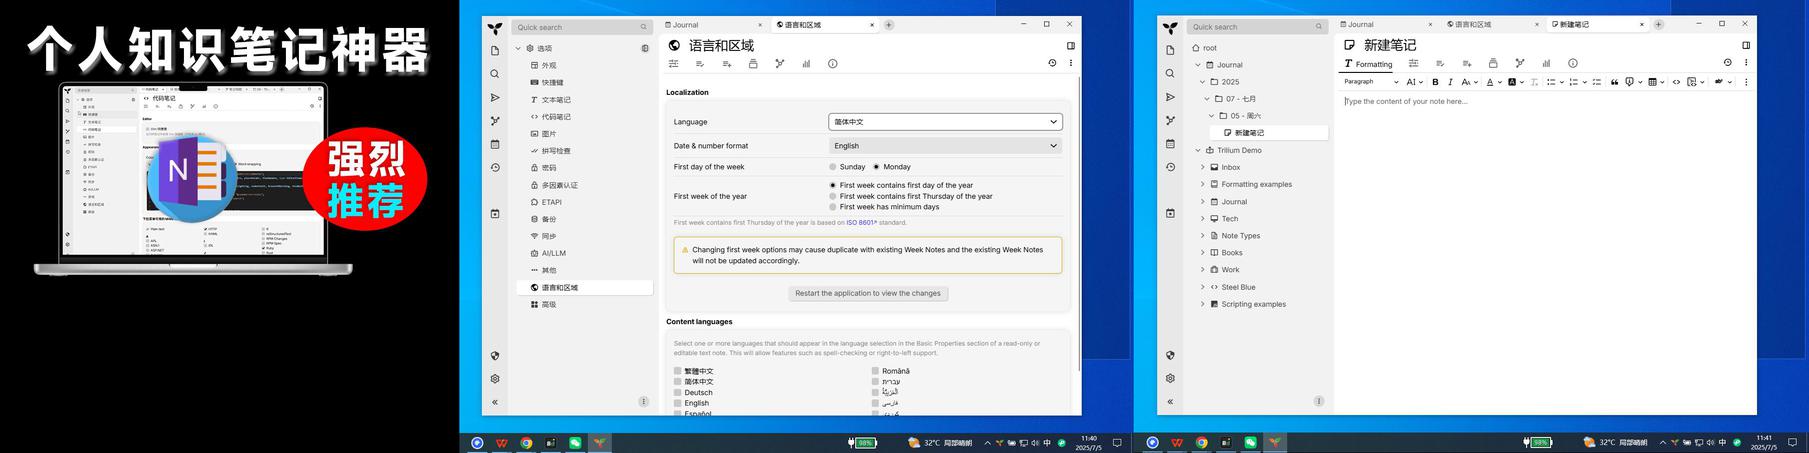This screenshot has width=1809, height=453.
Task: Check the Deutsch content language checkbox
Action: tap(678, 393)
